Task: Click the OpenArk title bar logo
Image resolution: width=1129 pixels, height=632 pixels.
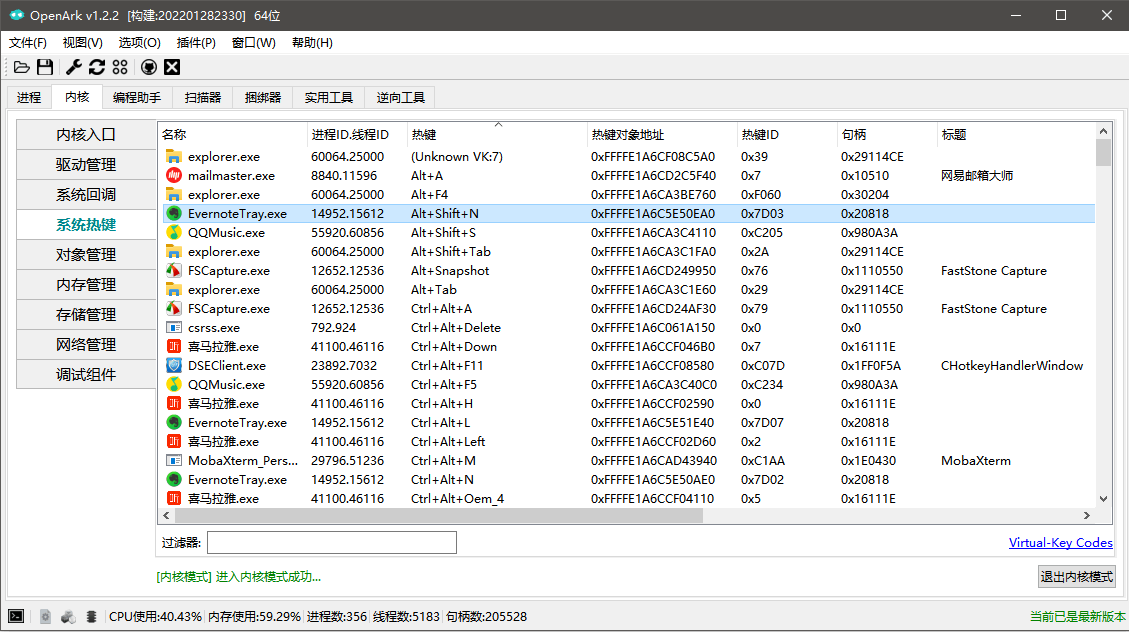Action: pyautogui.click(x=16, y=14)
